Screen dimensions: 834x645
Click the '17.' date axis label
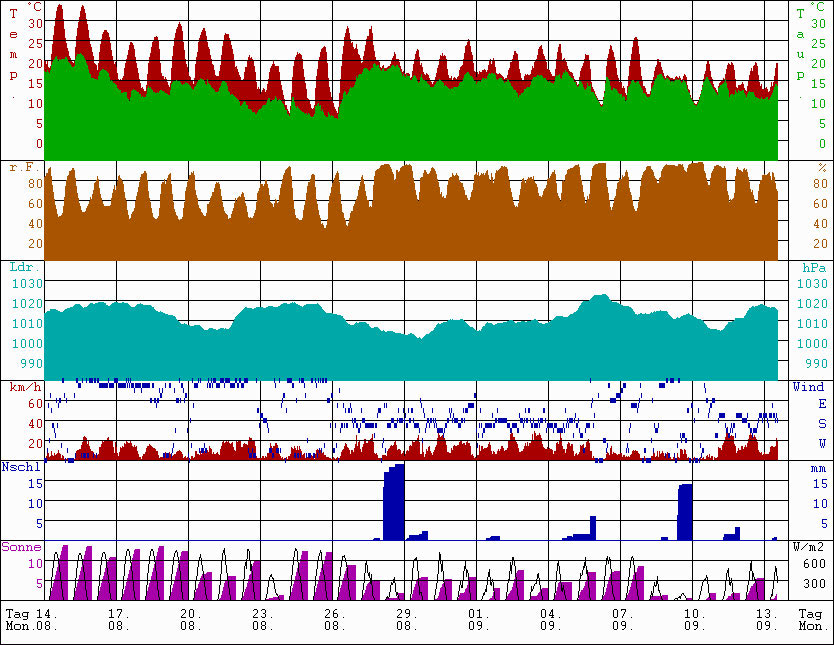pos(119,614)
